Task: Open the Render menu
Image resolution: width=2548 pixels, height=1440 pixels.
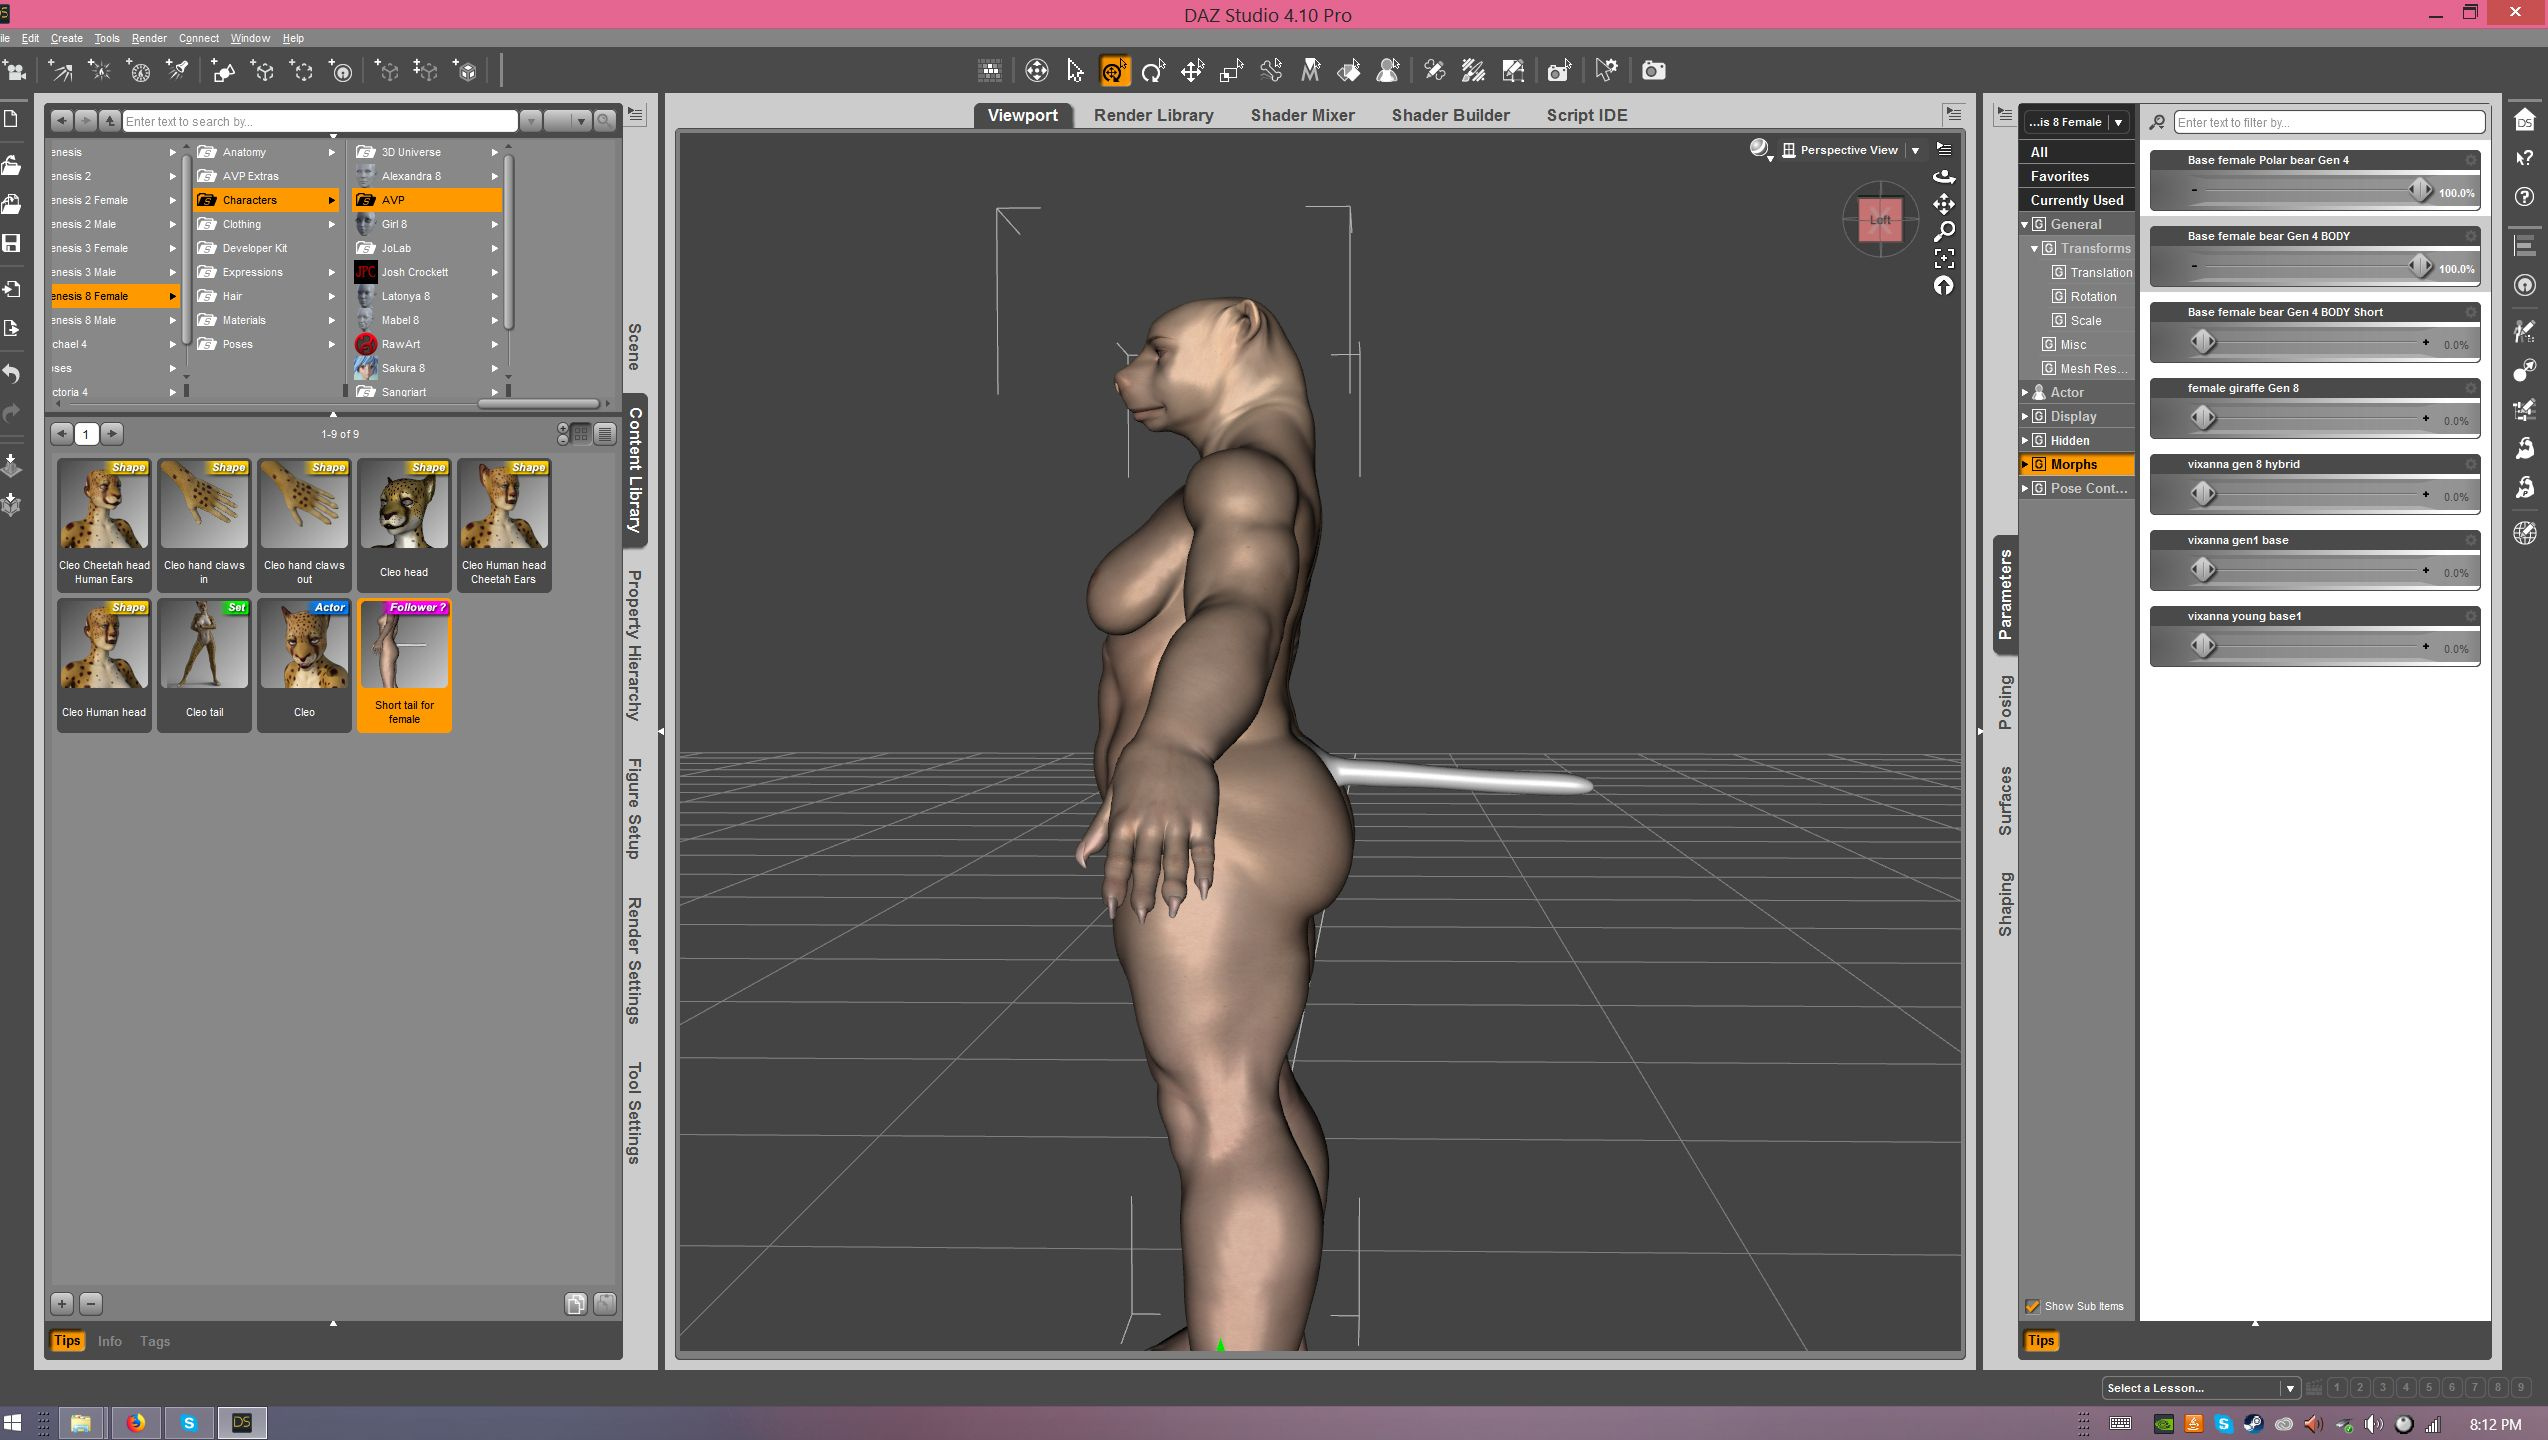Action: pos(149,38)
